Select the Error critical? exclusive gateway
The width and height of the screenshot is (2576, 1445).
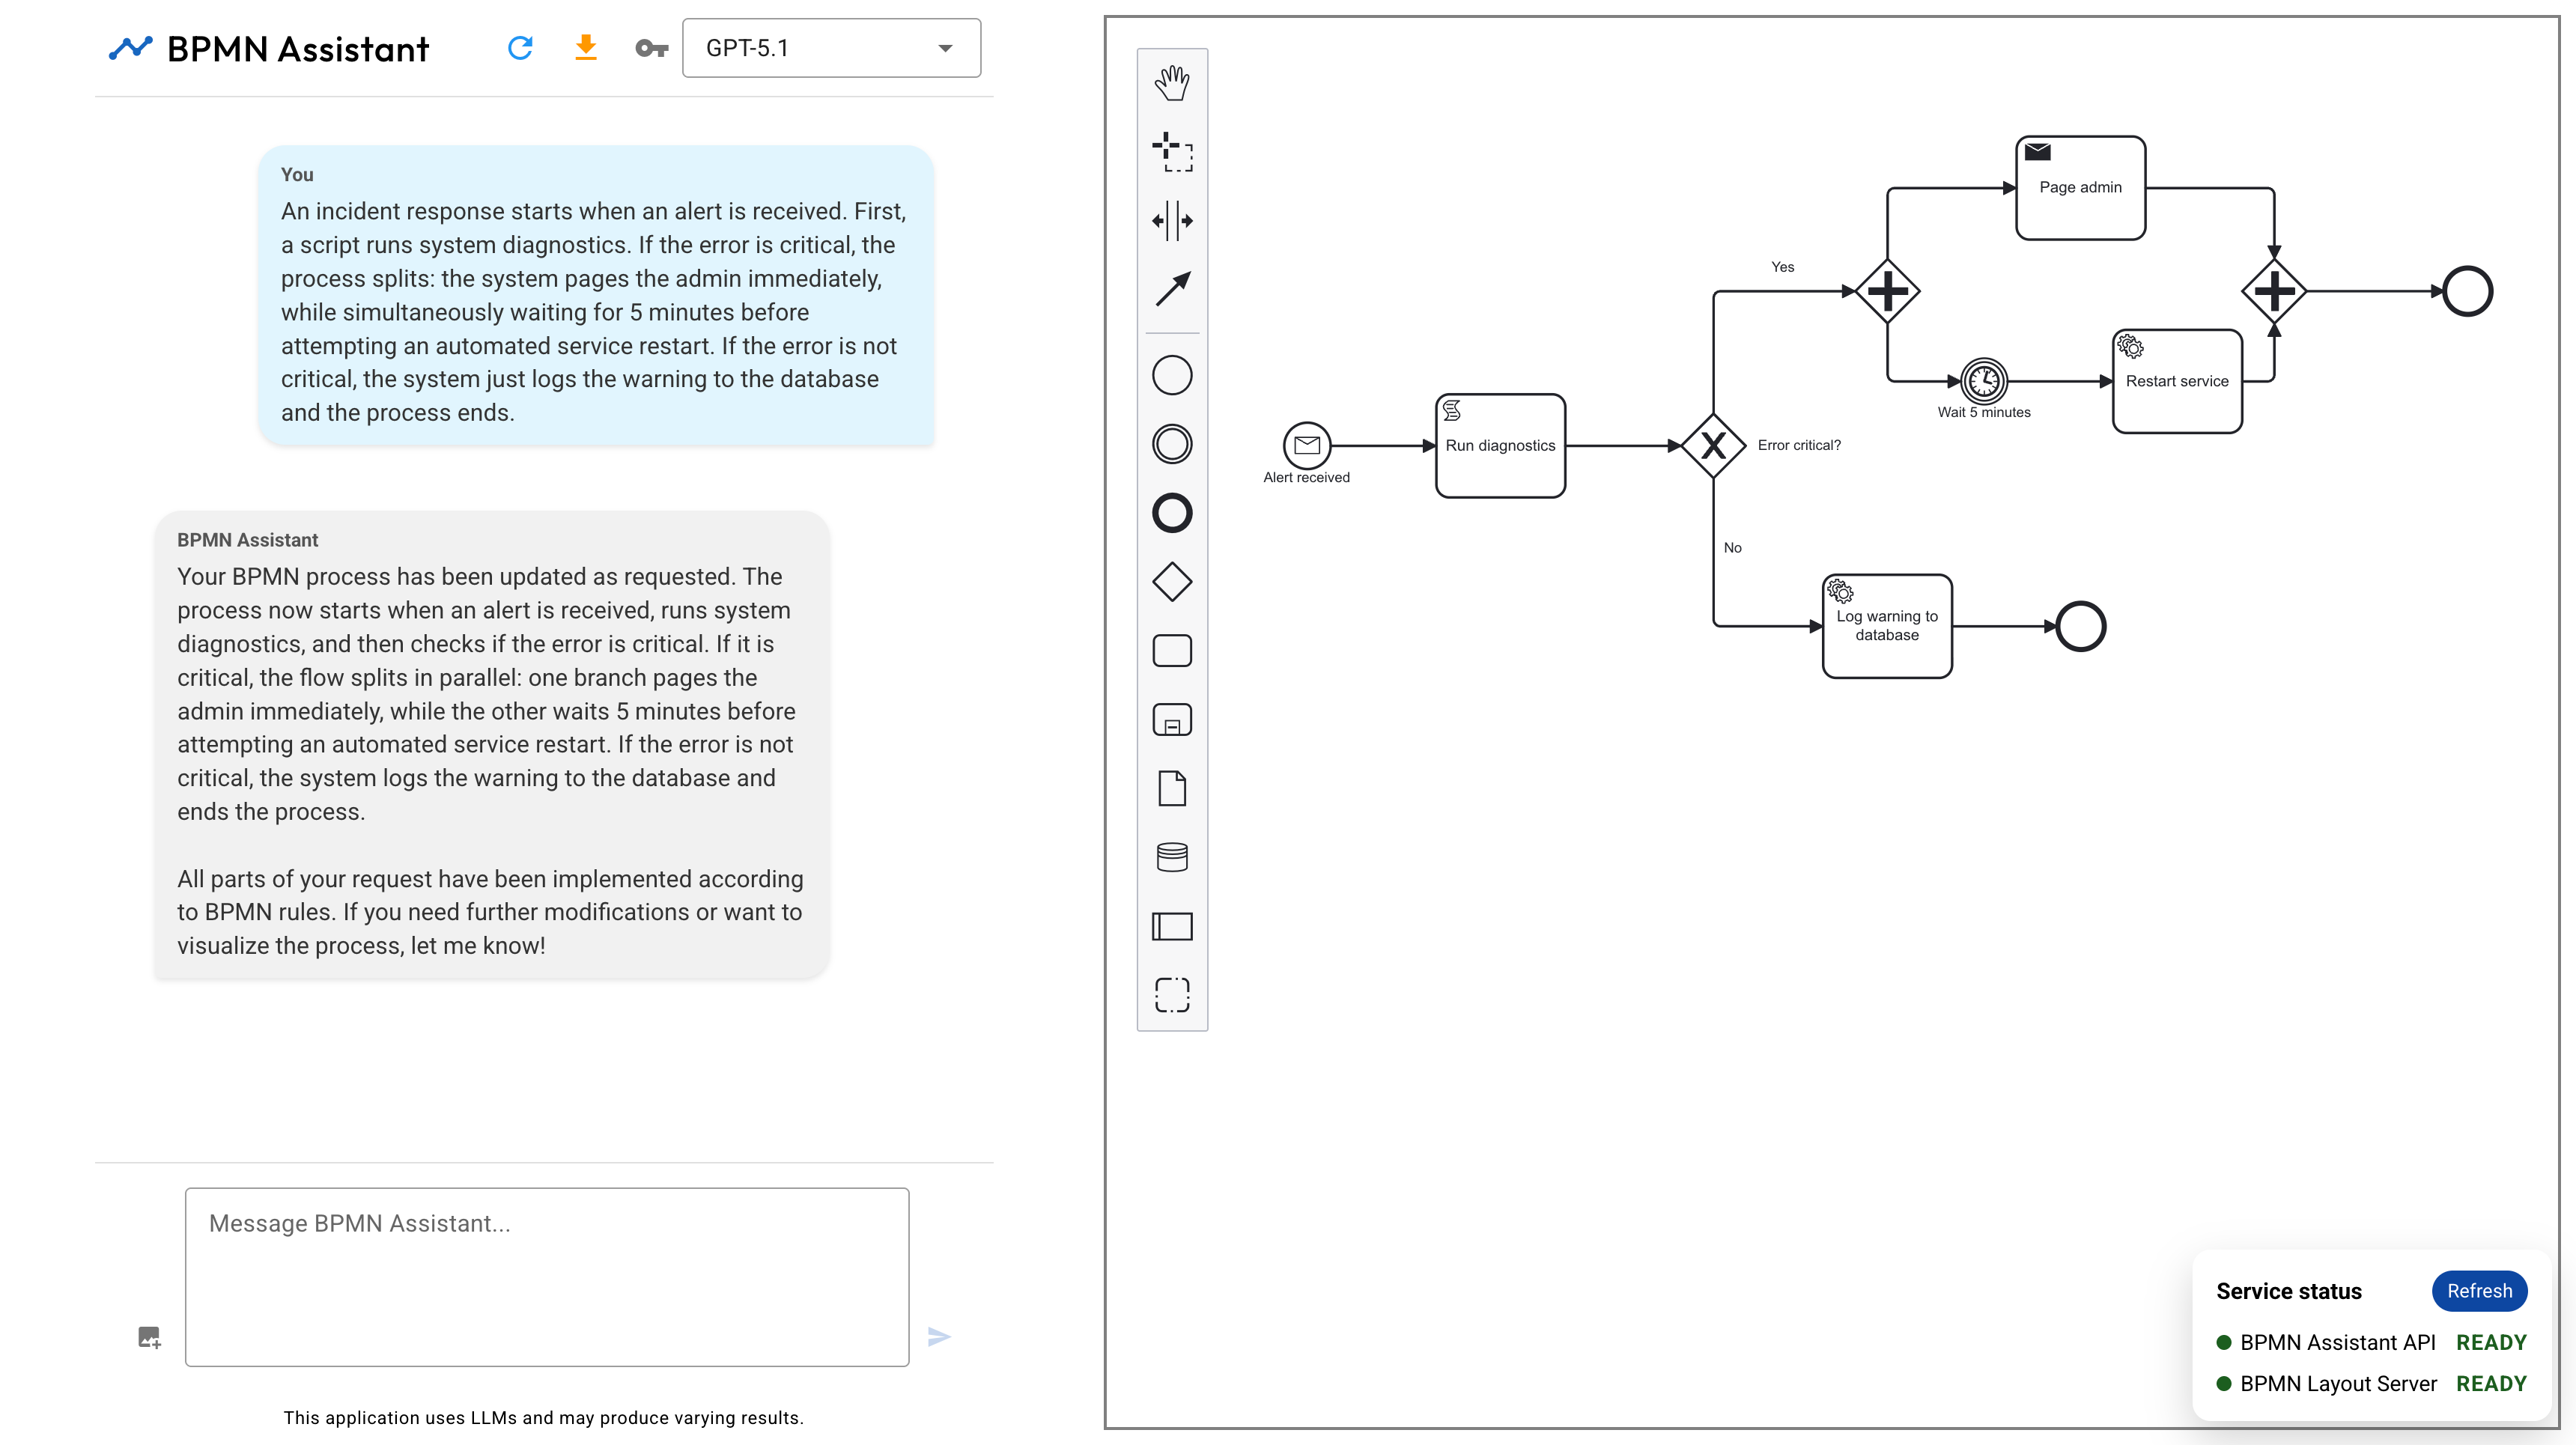coord(1713,446)
